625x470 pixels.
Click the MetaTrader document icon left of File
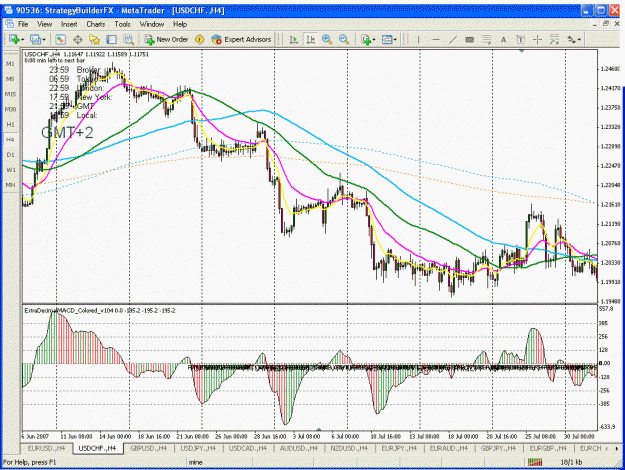click(x=9, y=24)
